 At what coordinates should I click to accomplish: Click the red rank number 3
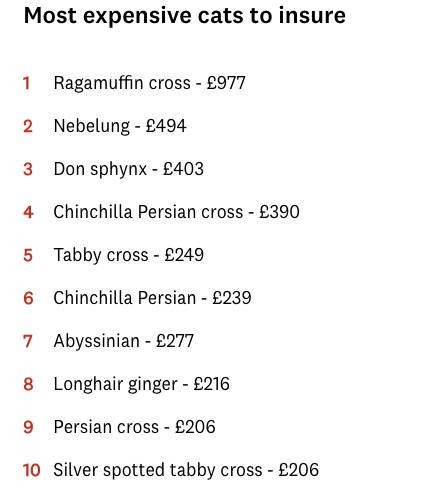click(x=28, y=169)
